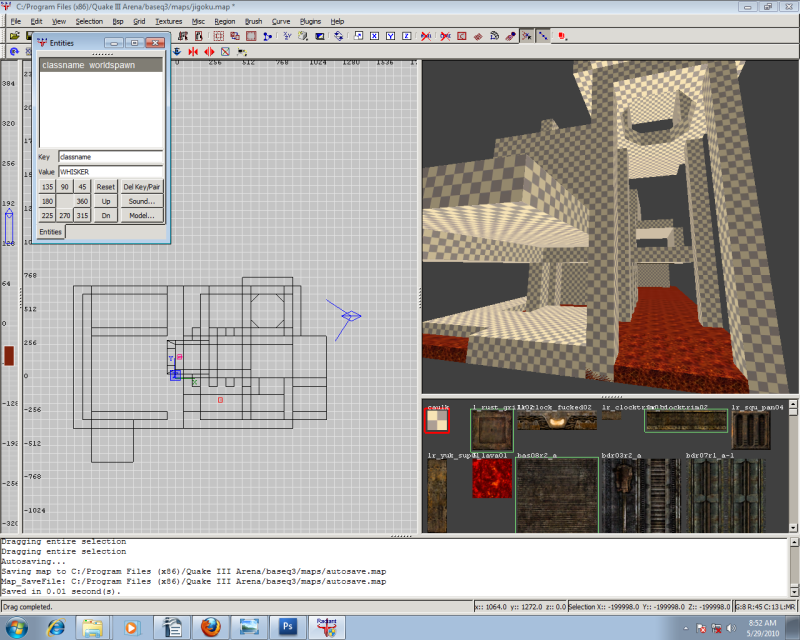
Task: Select the caulk texture thumbnail
Action: [437, 421]
